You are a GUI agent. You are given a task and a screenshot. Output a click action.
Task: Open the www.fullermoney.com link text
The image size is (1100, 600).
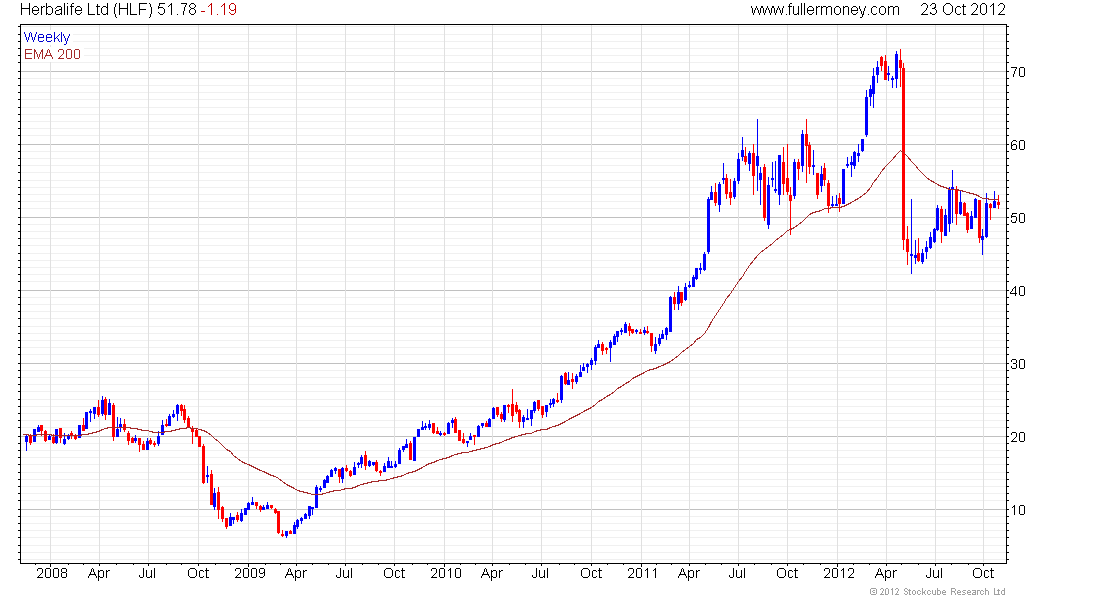pyautogui.click(x=825, y=10)
